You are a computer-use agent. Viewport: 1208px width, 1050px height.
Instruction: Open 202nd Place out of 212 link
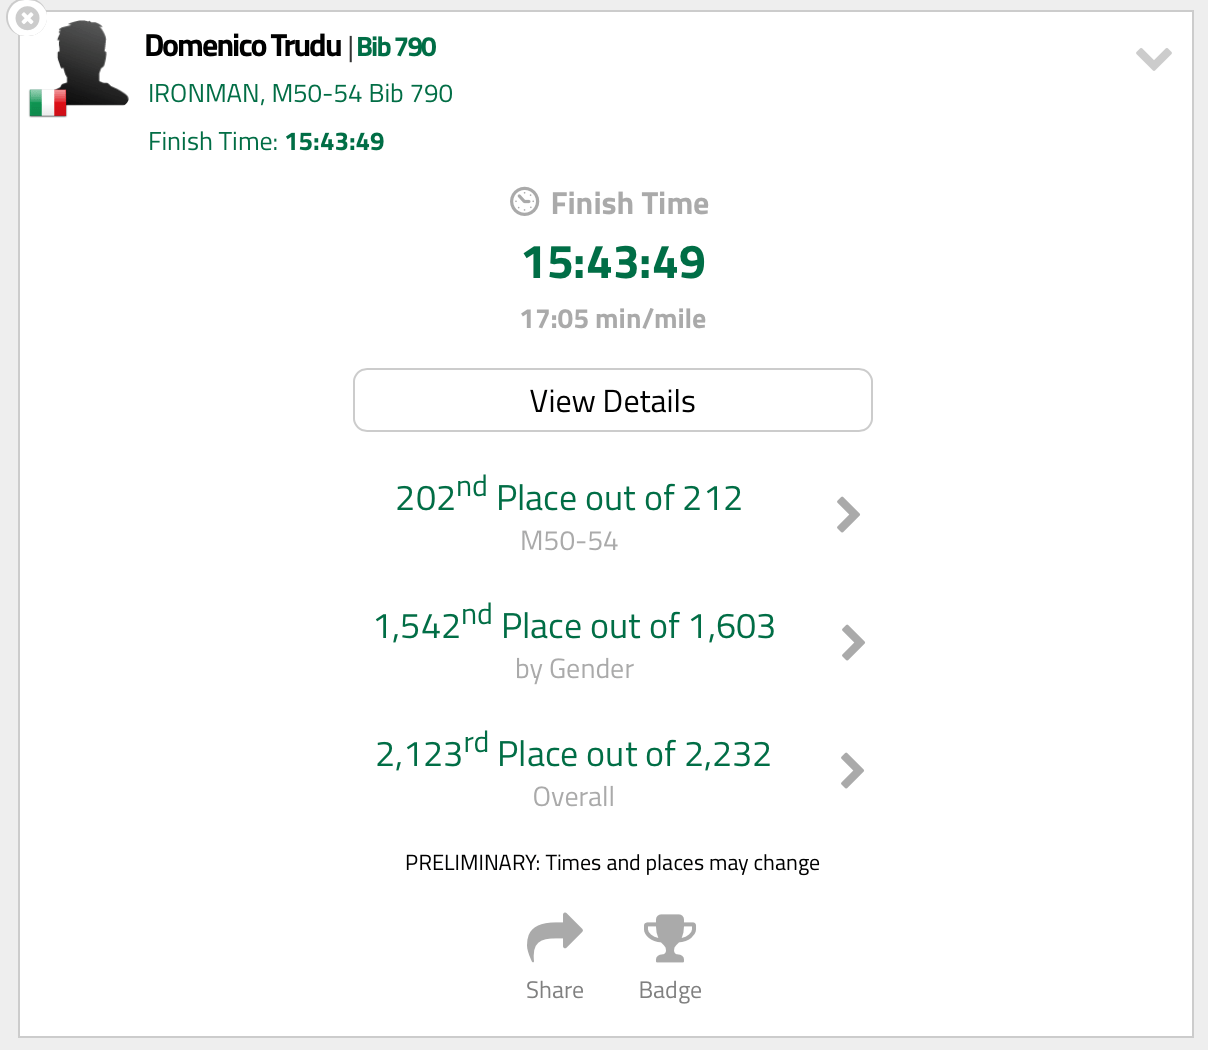coord(568,498)
